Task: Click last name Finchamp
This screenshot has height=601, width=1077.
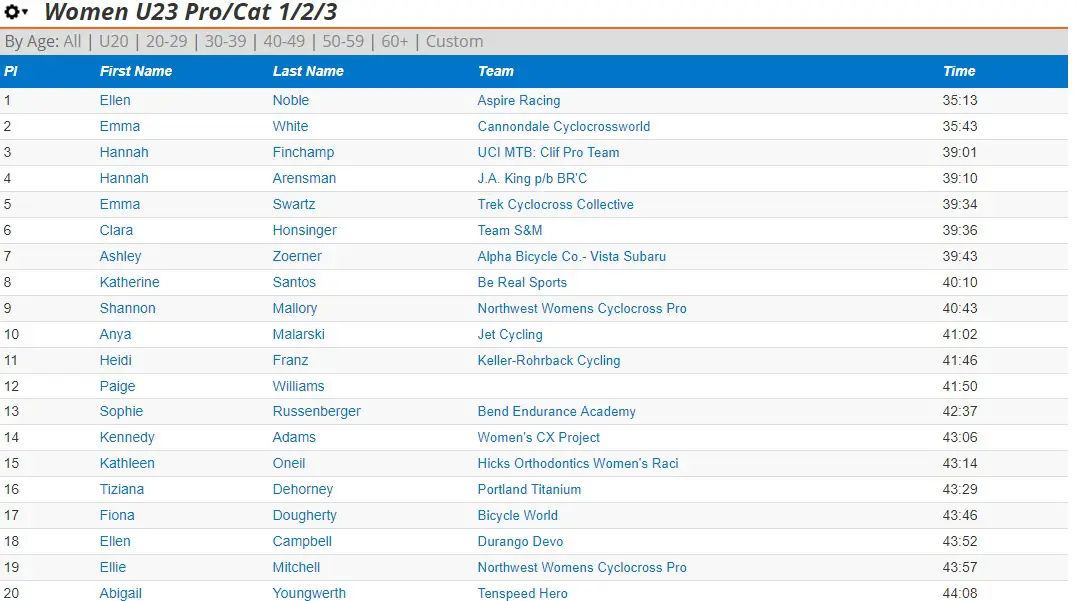Action: tap(303, 152)
